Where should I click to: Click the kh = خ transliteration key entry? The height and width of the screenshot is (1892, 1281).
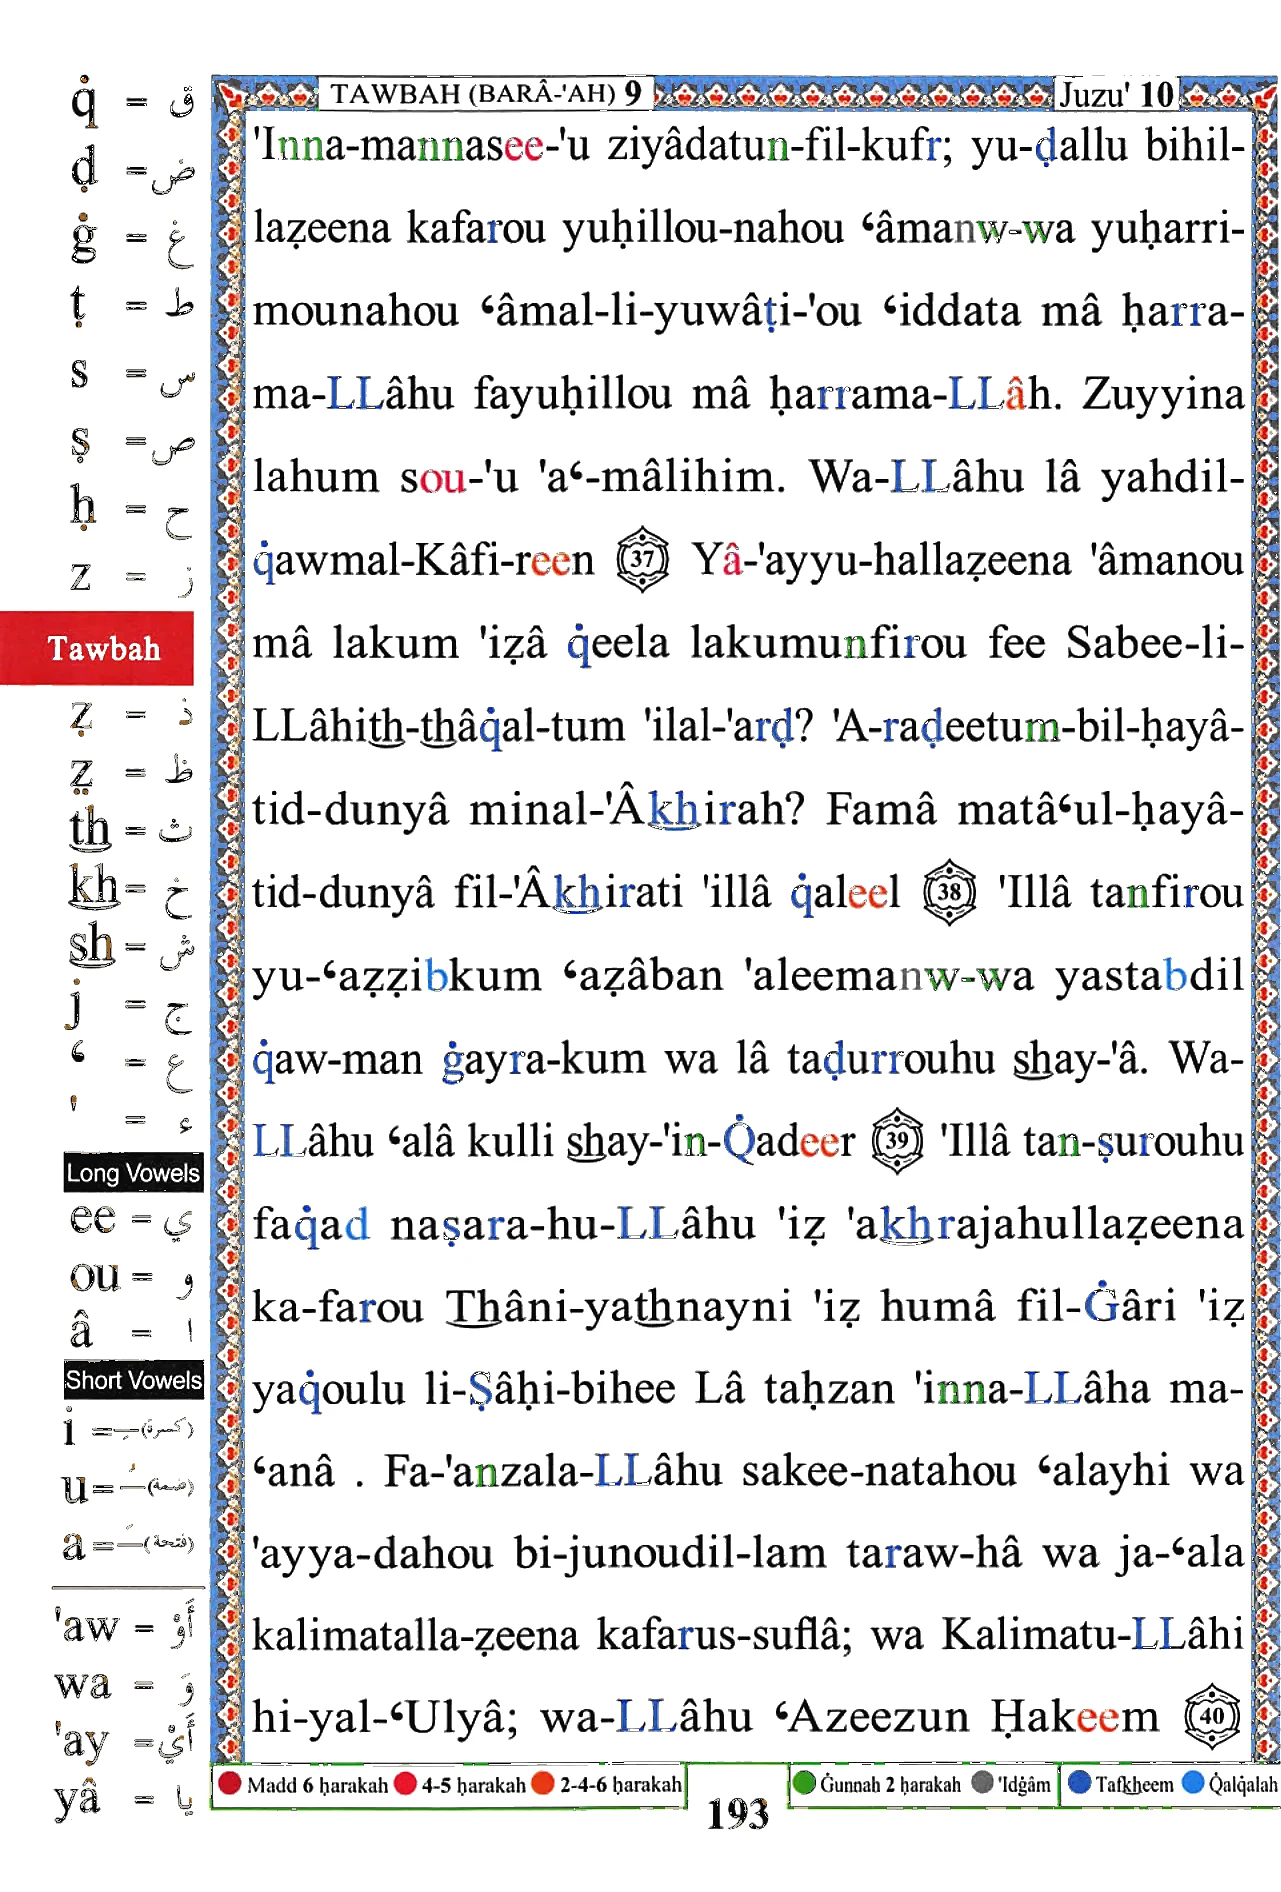click(129, 889)
